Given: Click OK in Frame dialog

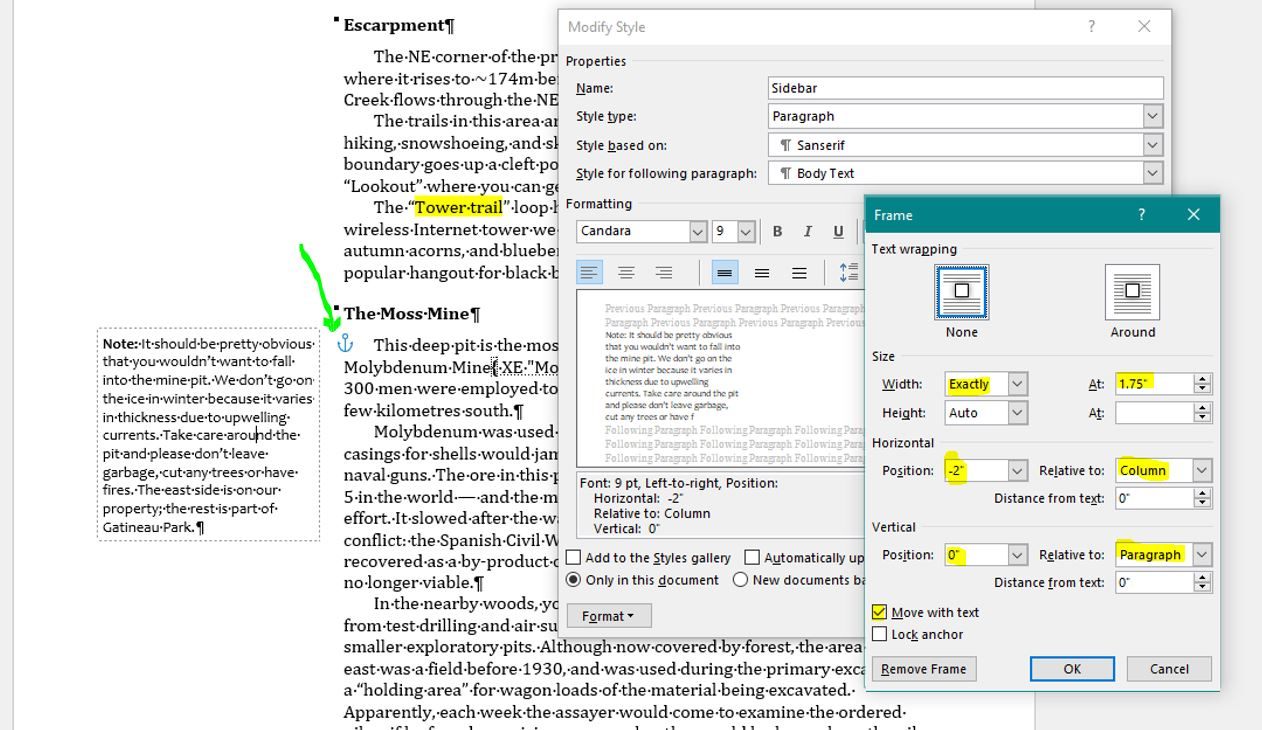Looking at the screenshot, I should [1072, 669].
